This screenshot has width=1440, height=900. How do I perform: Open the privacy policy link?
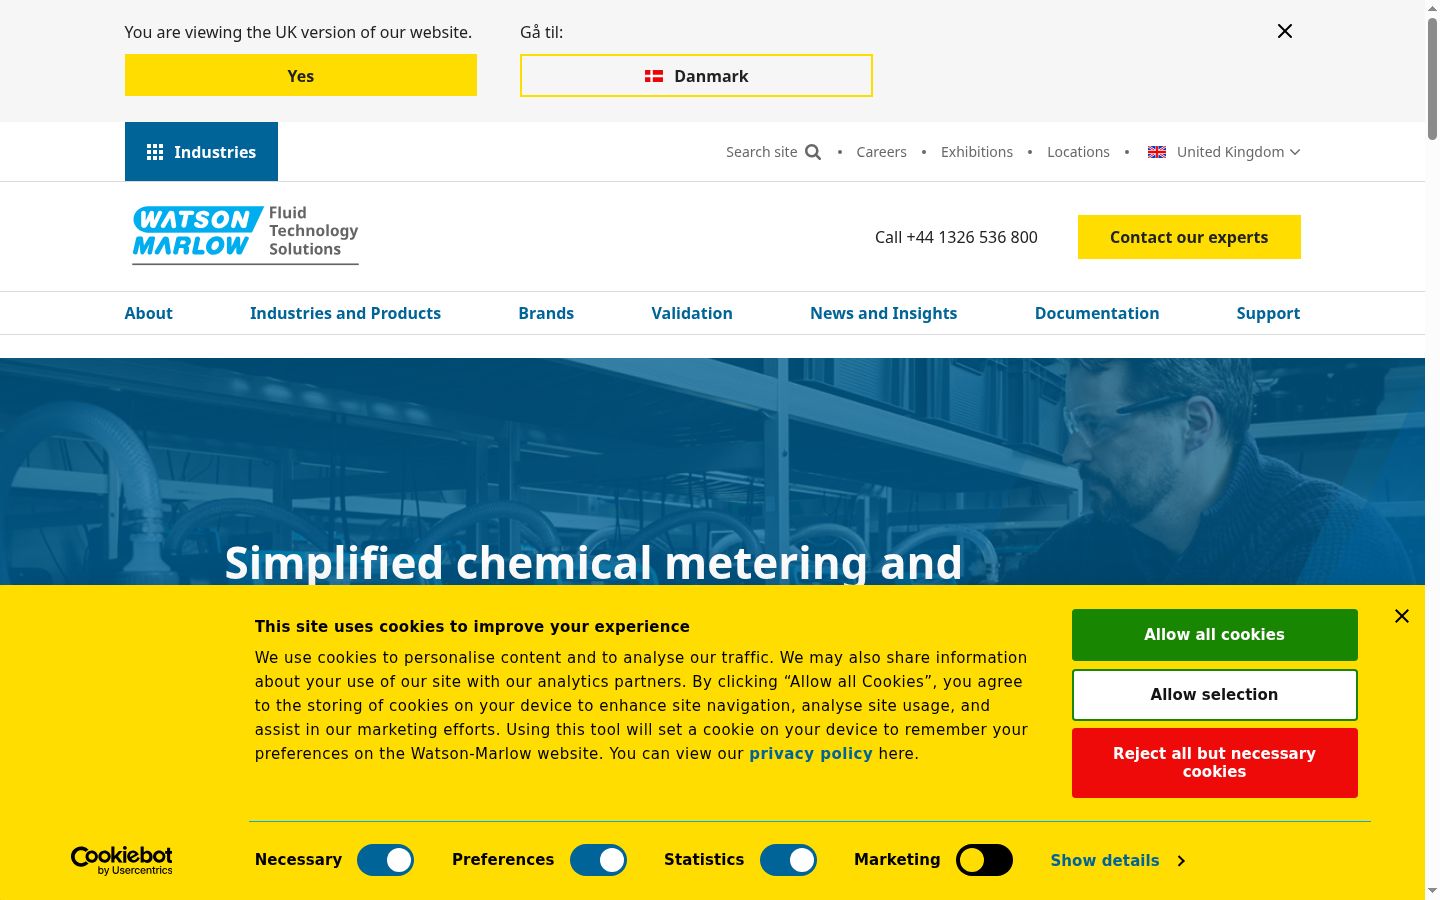tap(811, 753)
